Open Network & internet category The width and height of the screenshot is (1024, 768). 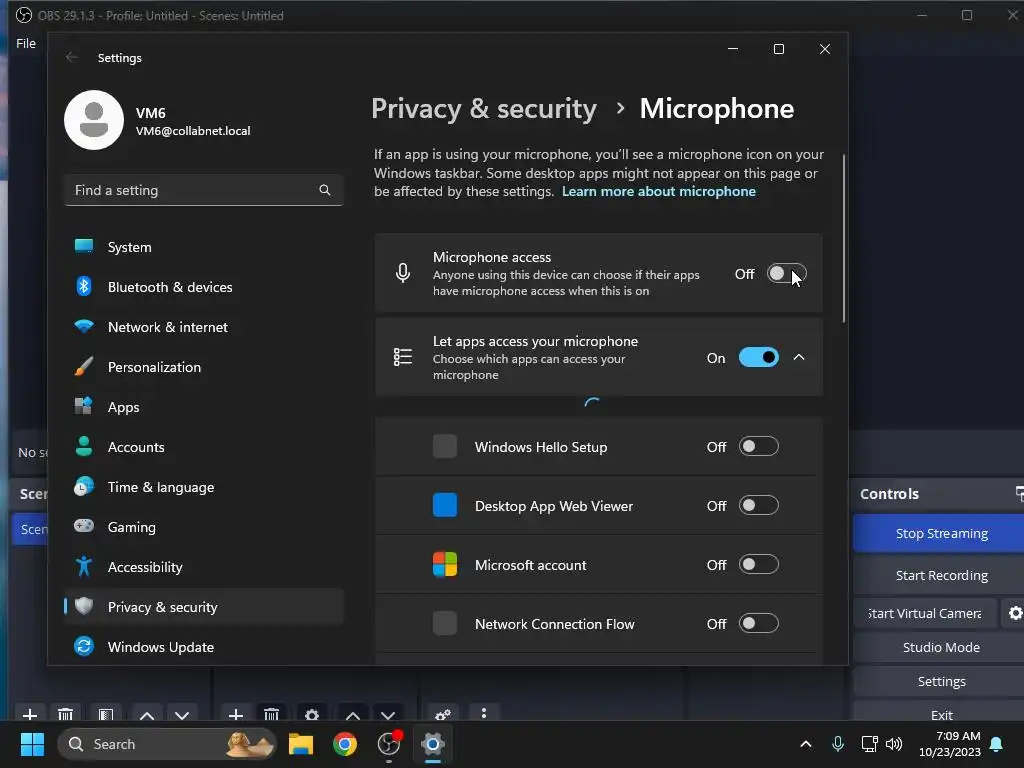(203, 327)
